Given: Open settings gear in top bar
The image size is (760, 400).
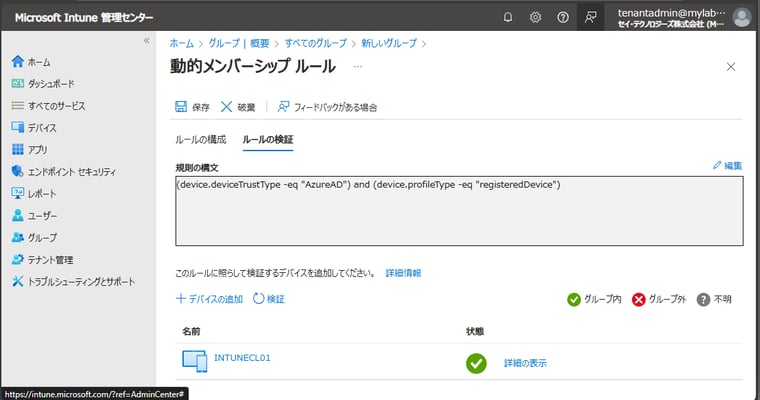Looking at the screenshot, I should [x=535, y=17].
